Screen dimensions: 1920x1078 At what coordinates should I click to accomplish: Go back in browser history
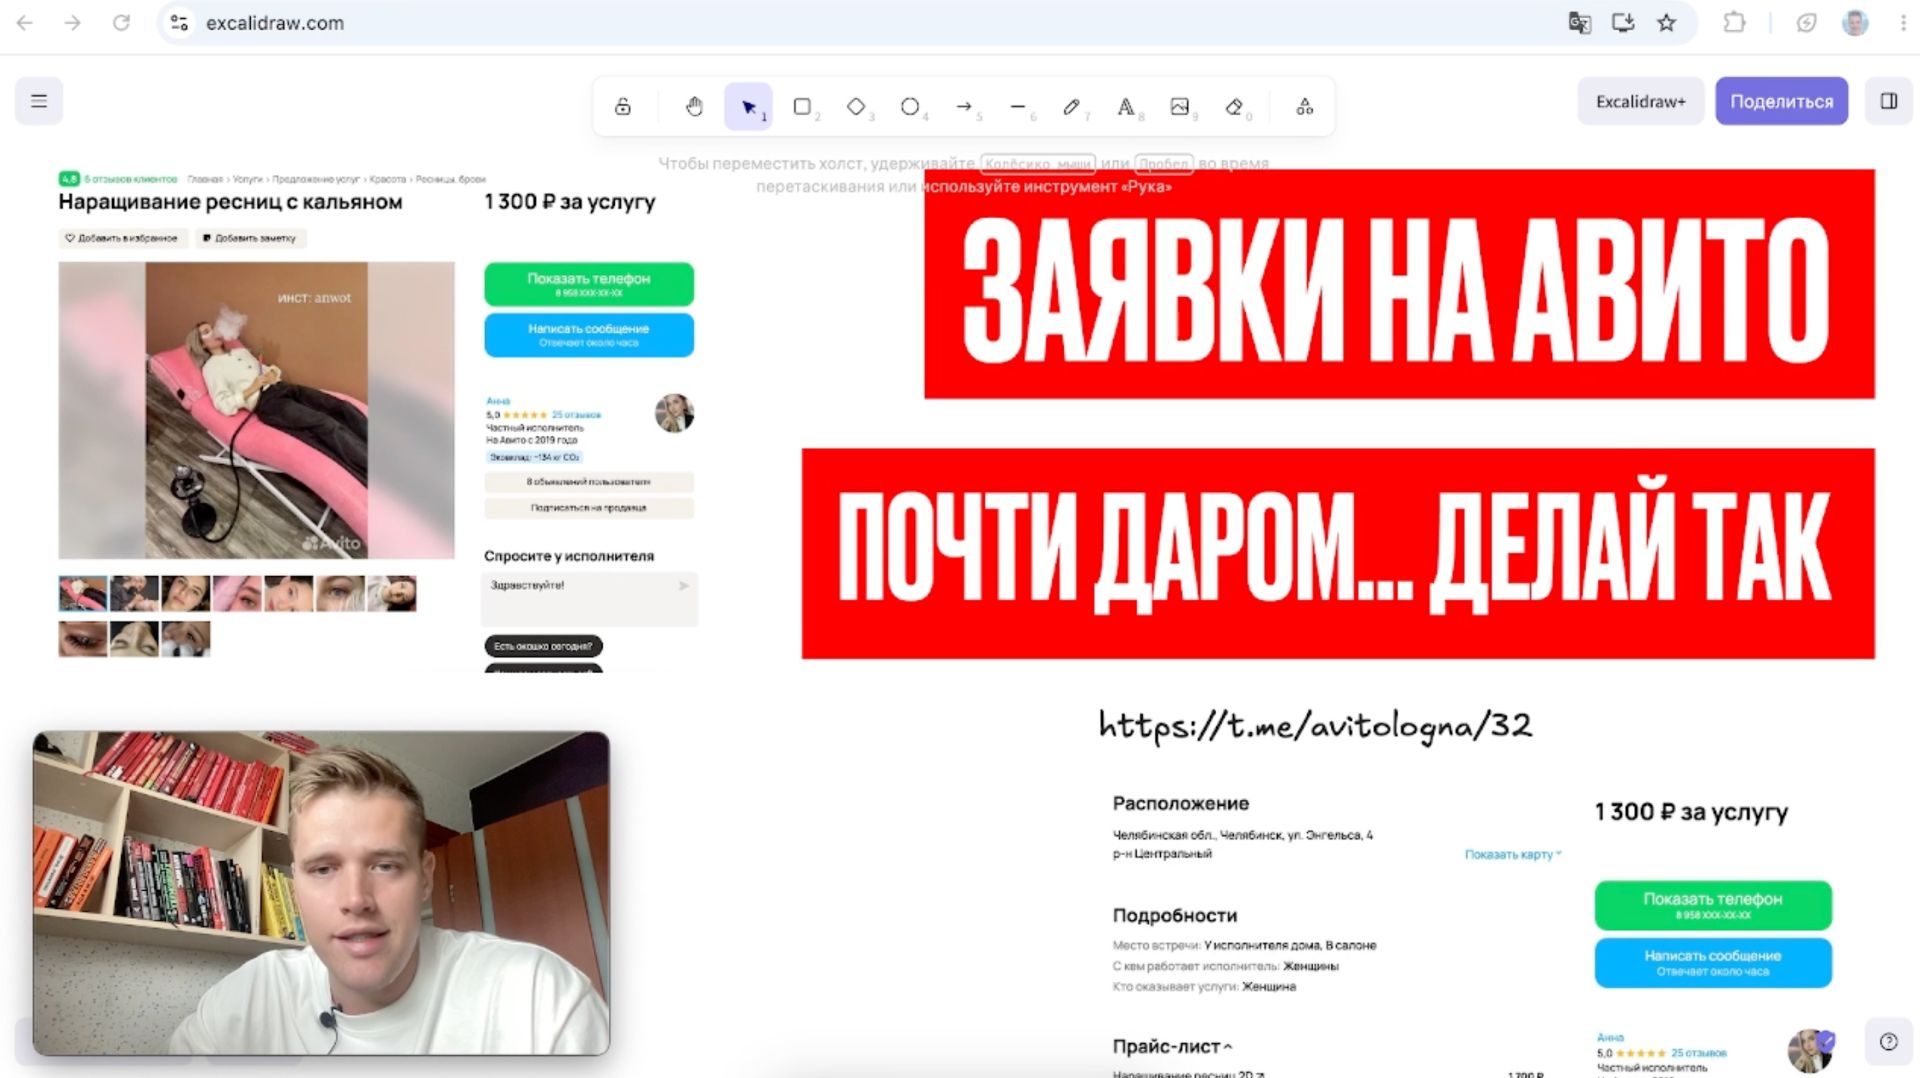pos(25,22)
